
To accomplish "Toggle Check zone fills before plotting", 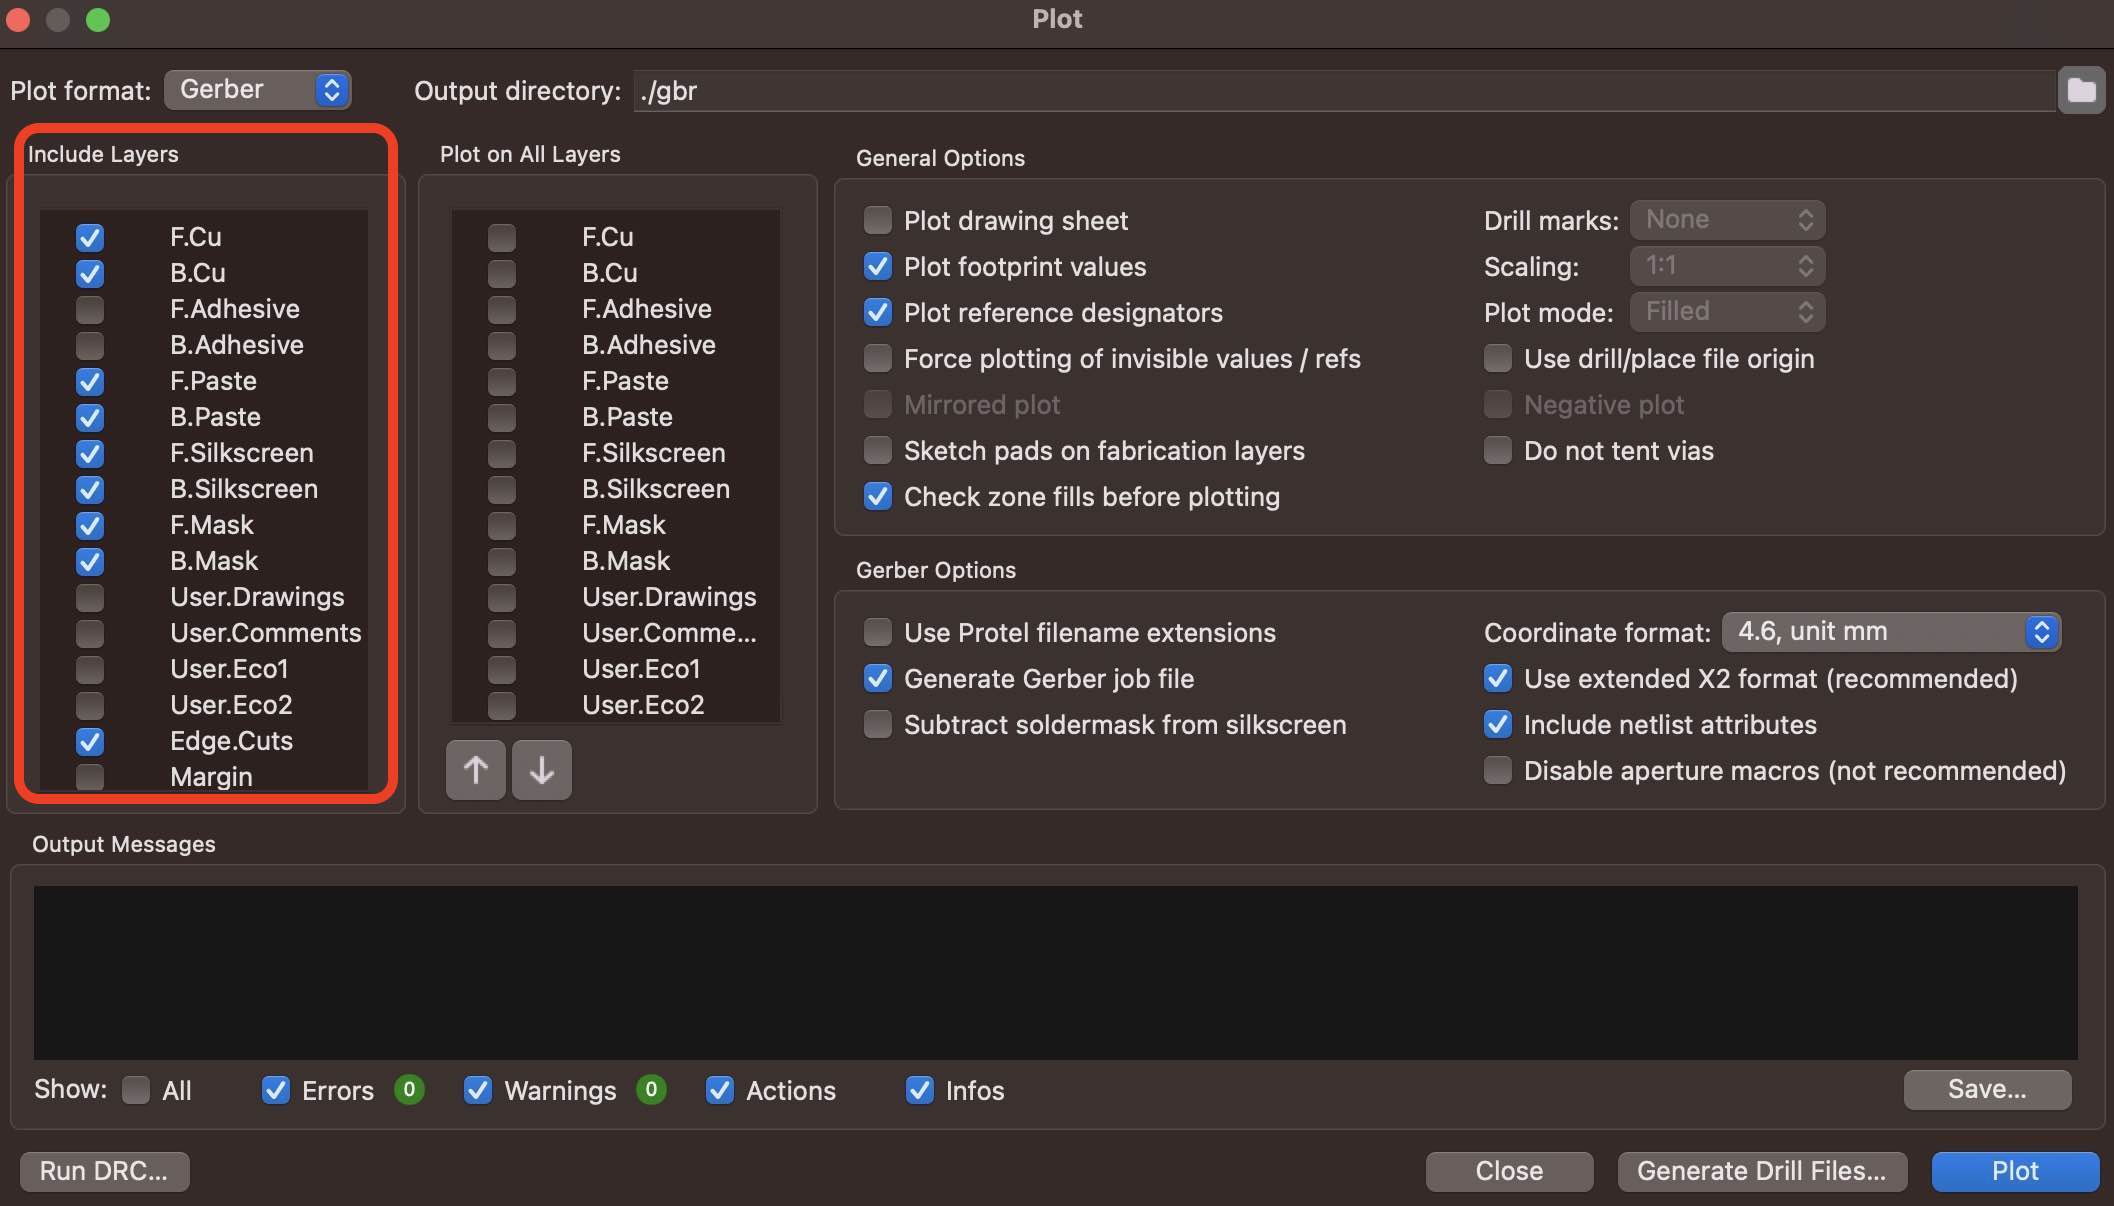I will [878, 496].
